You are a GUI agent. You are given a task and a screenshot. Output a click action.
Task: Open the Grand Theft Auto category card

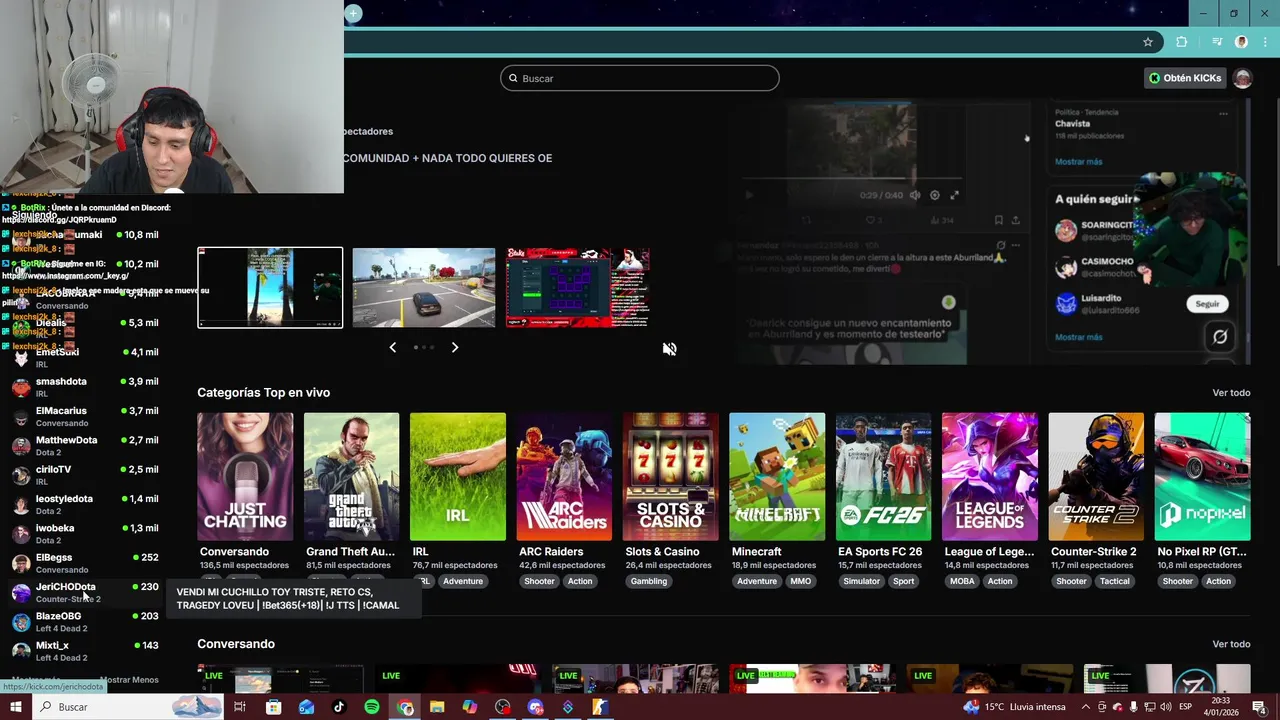[351, 477]
